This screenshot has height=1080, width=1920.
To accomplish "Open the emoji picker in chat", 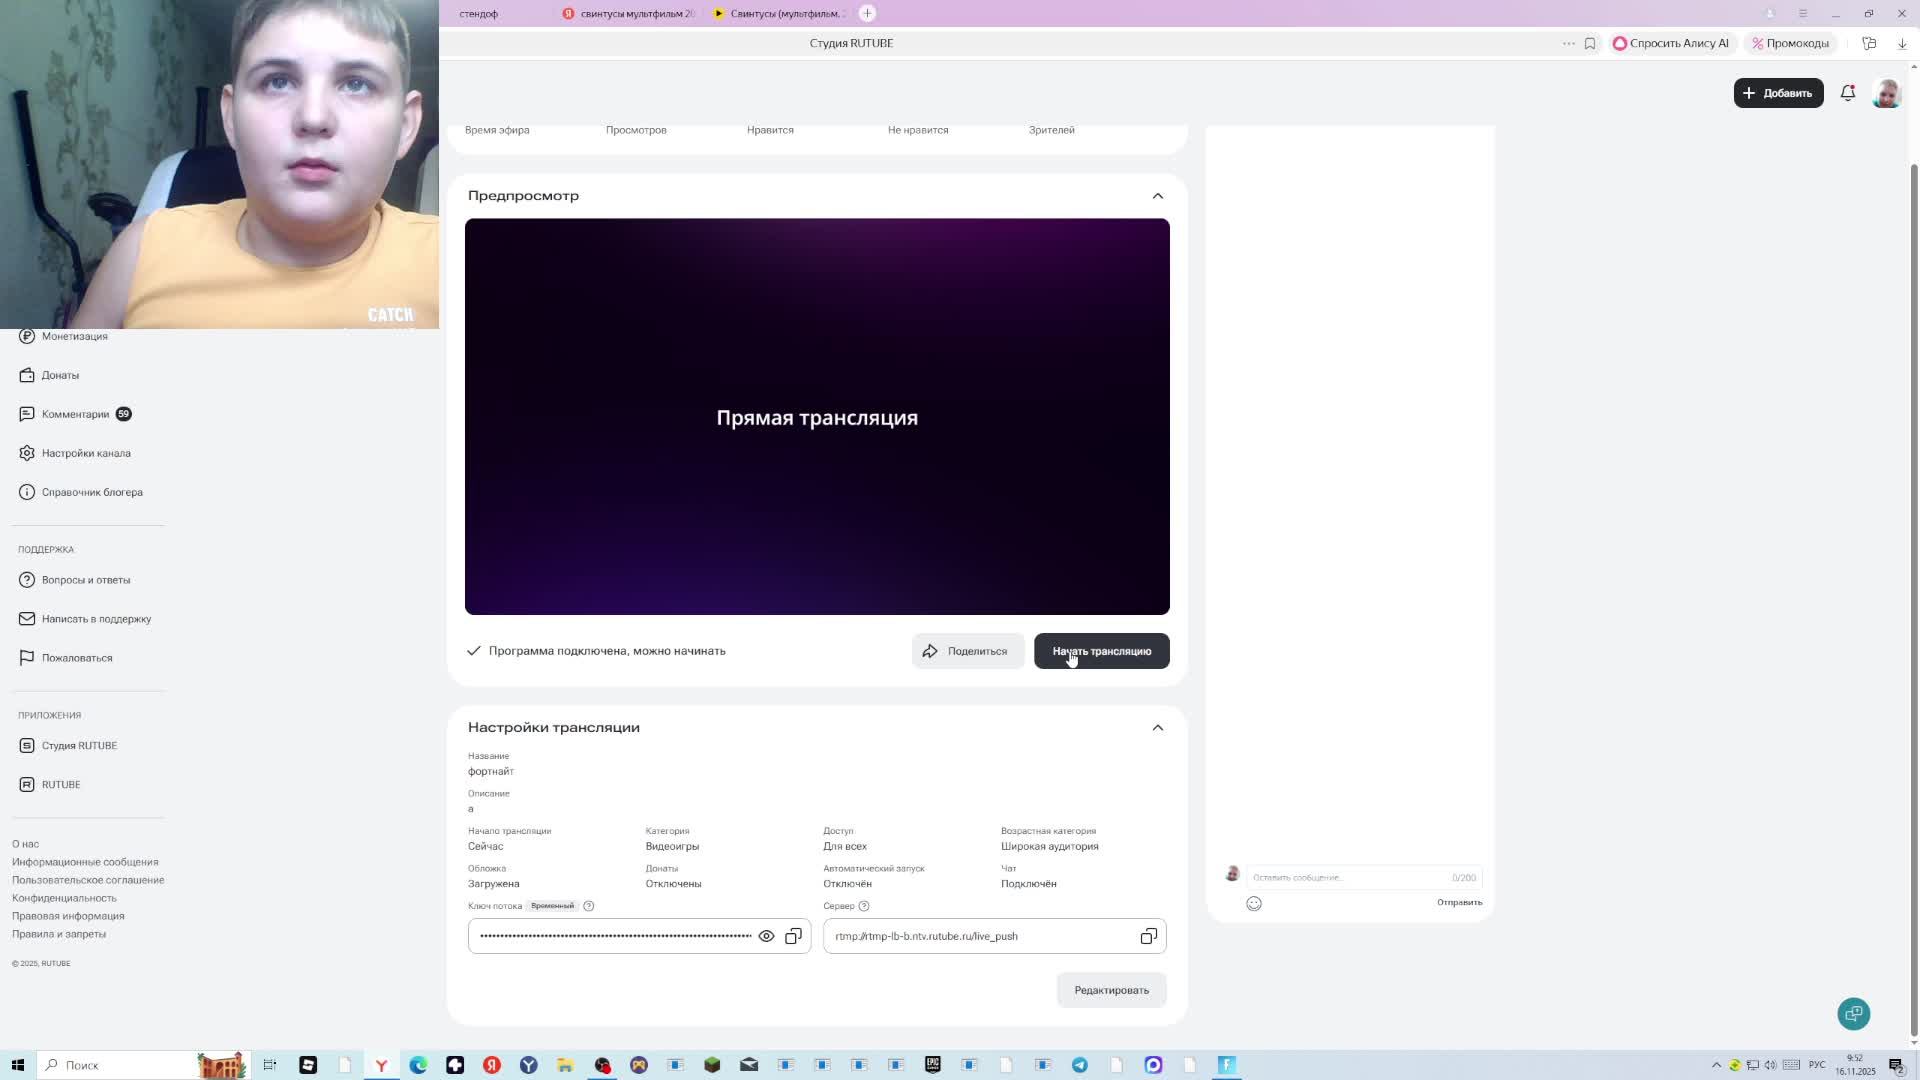I will 1254,904.
